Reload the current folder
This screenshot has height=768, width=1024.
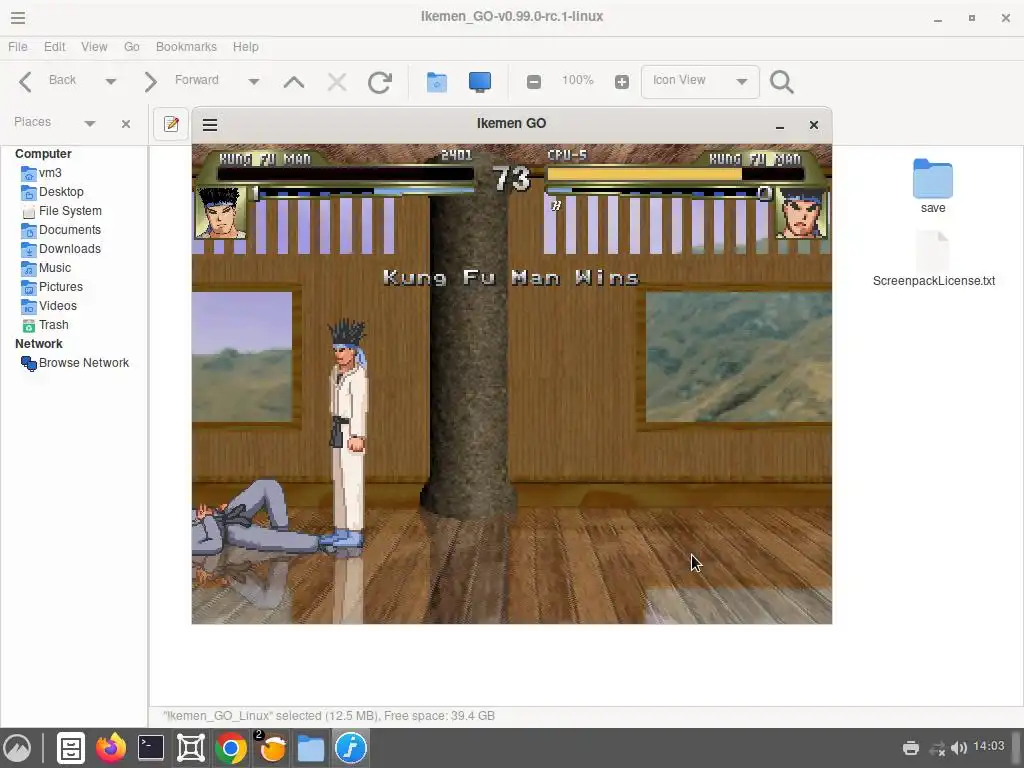tap(379, 82)
